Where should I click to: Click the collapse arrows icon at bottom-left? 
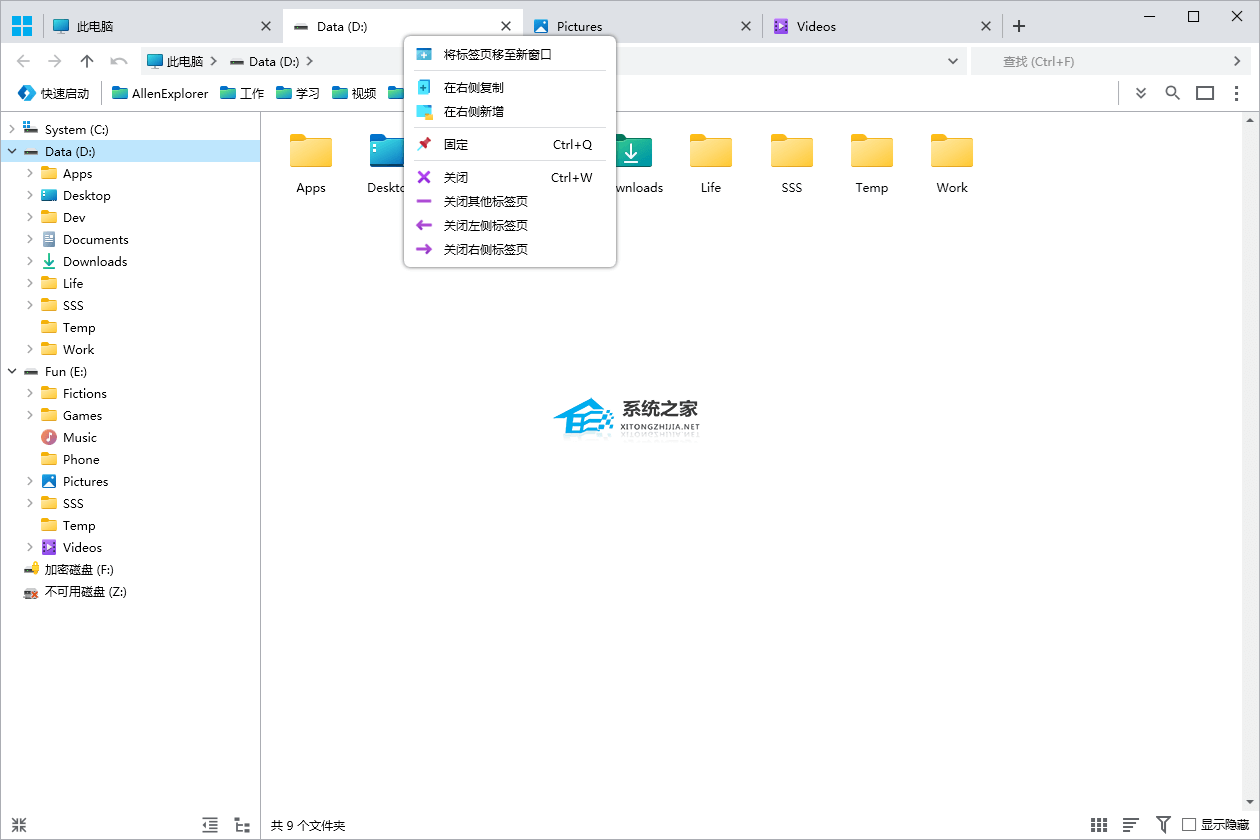[x=19, y=825]
